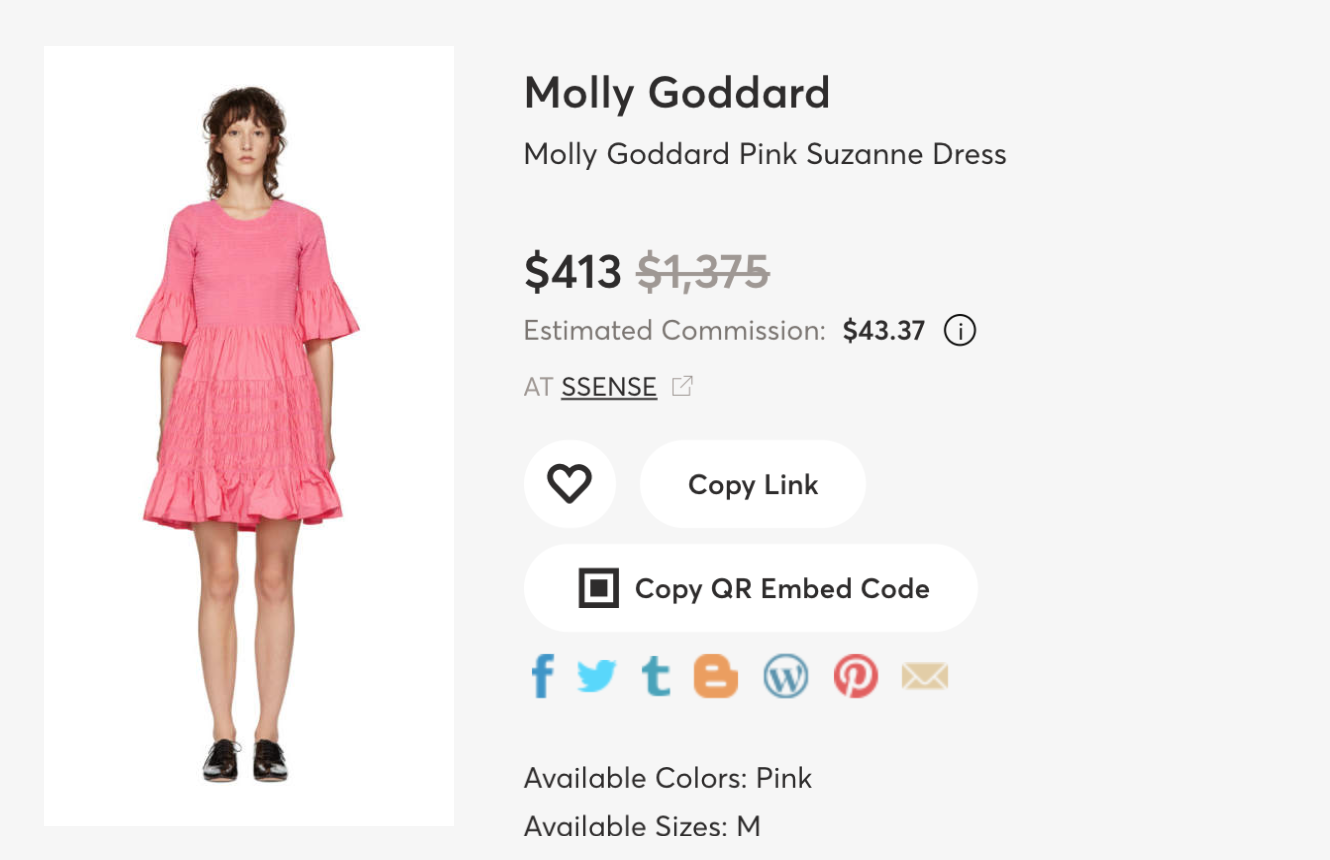Click the Available Colors: Pink text
Viewport: 1330px width, 860px height.
[x=668, y=778]
